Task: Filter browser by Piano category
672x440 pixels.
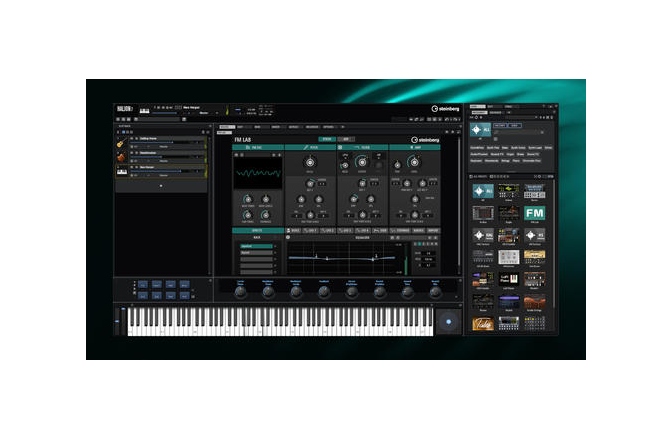Action: (516, 161)
